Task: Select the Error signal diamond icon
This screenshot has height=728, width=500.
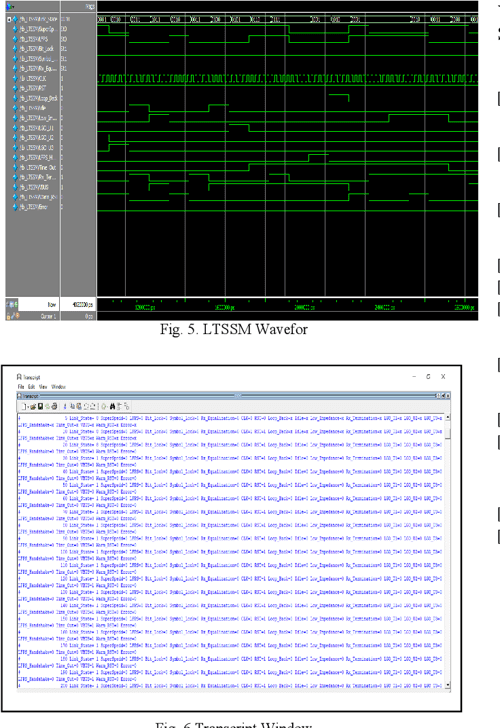Action: point(15,207)
